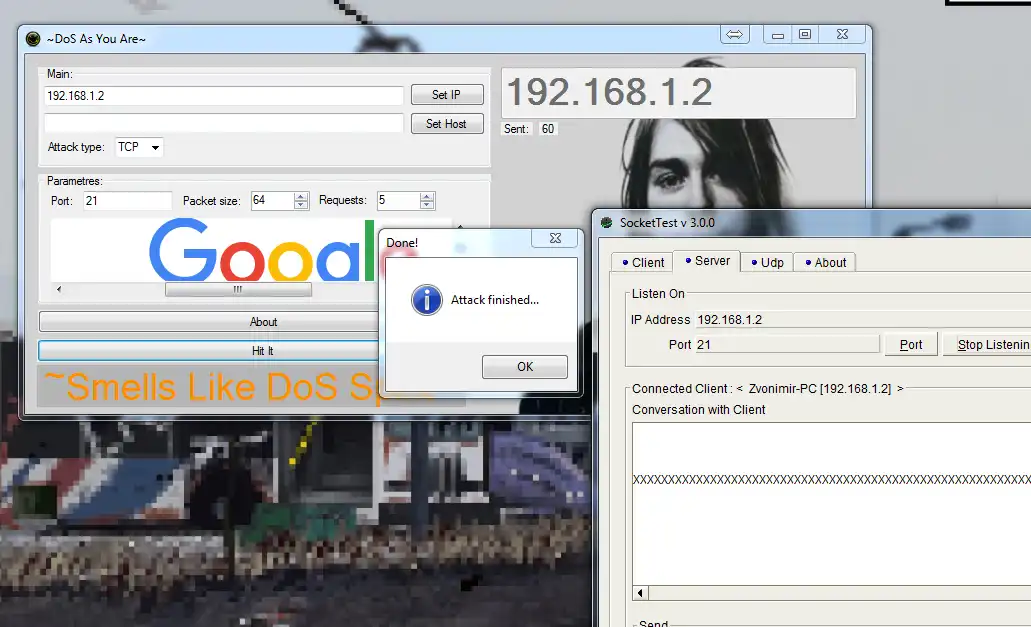
Task: Click the SocketTest Port field showing 21
Action: click(787, 344)
